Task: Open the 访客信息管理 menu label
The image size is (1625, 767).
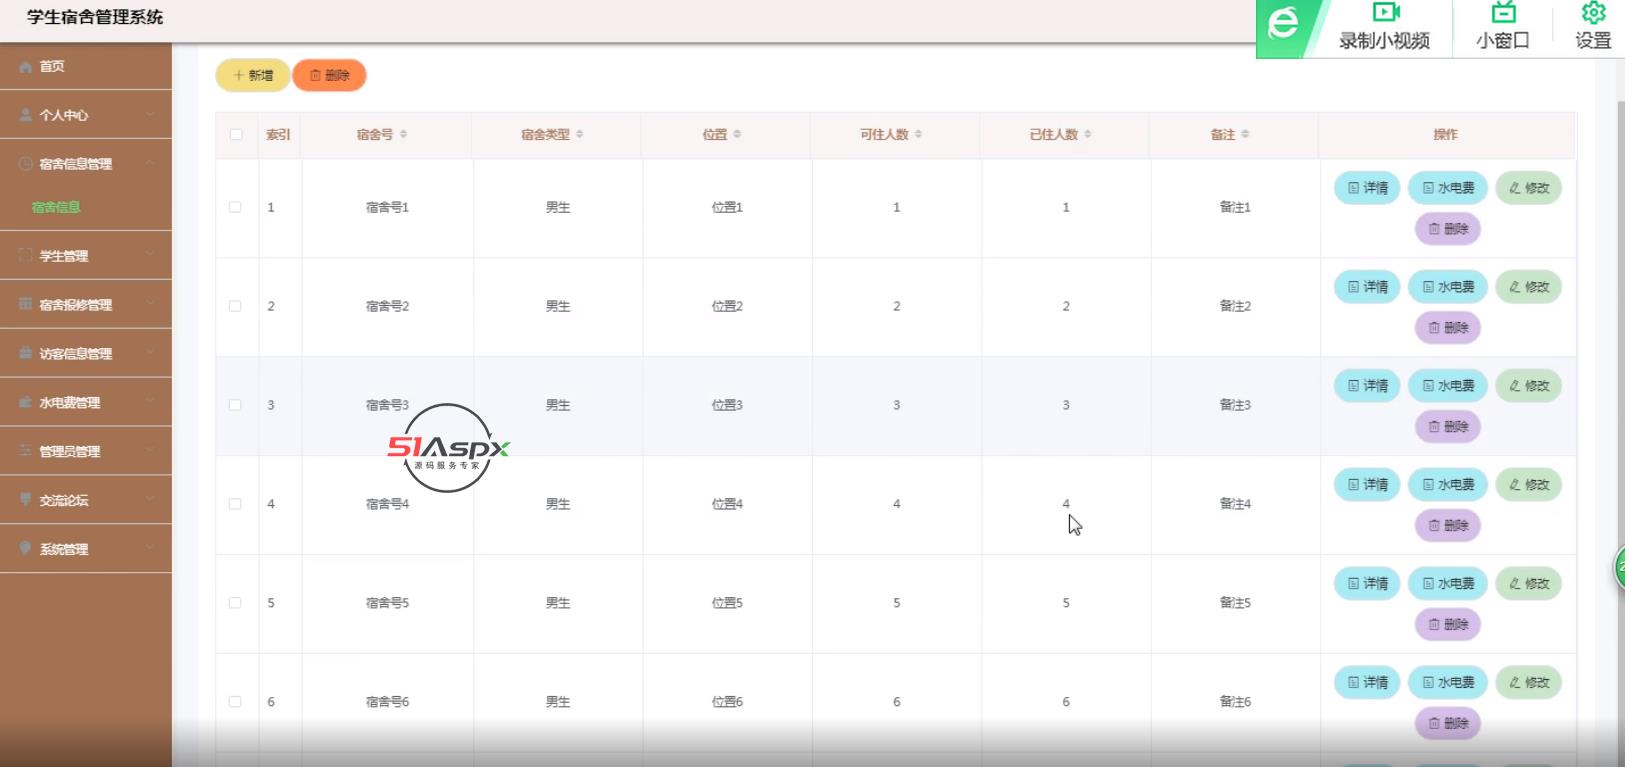Action: point(76,354)
